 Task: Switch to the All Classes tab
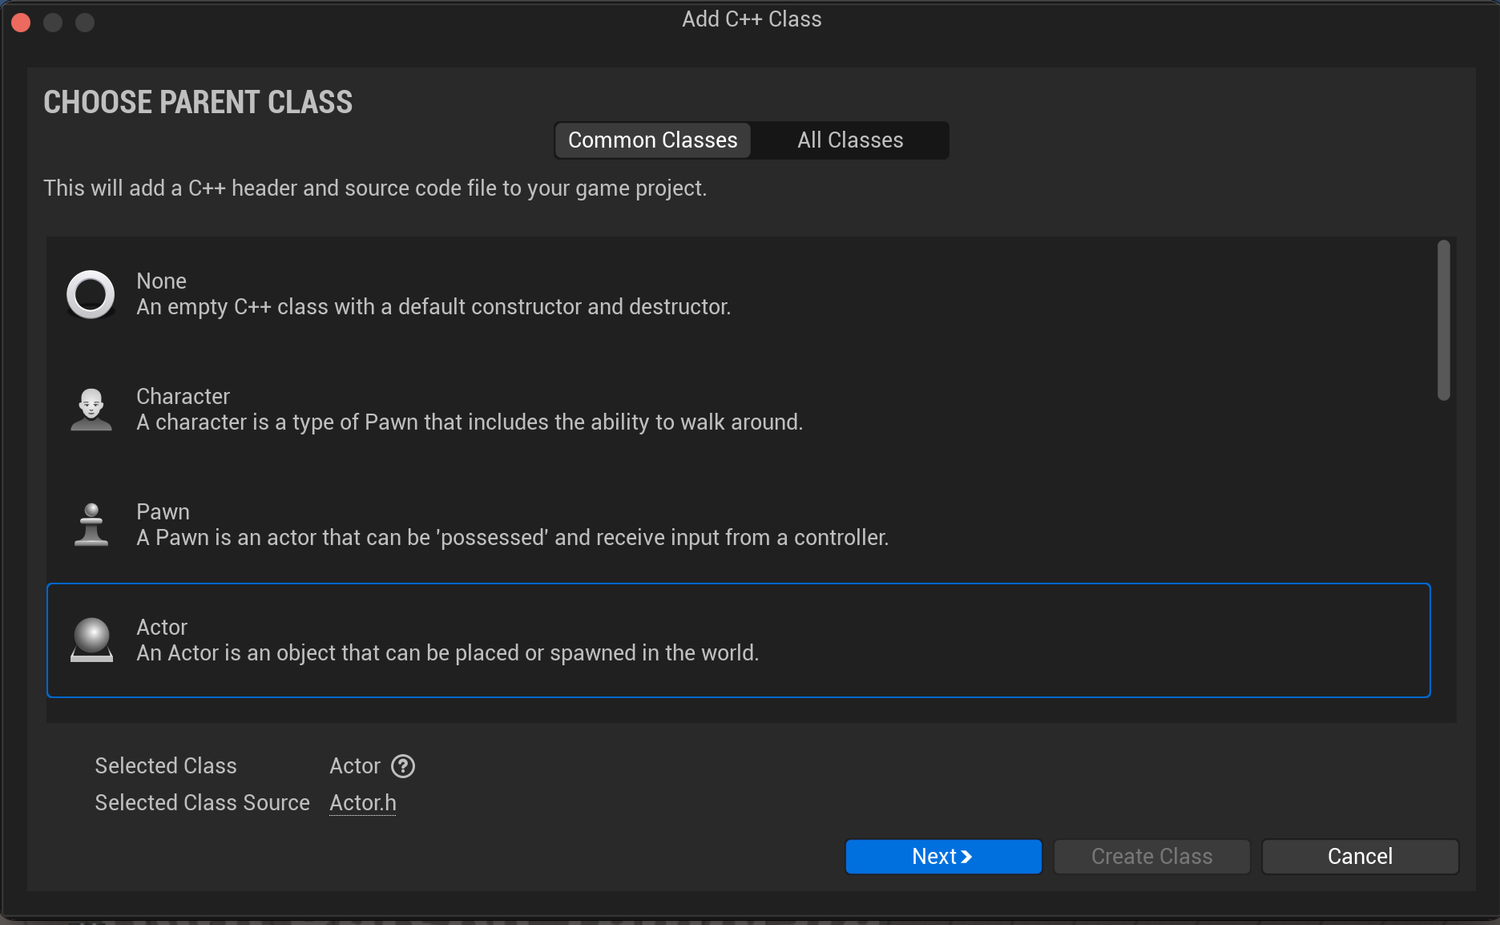pos(850,140)
